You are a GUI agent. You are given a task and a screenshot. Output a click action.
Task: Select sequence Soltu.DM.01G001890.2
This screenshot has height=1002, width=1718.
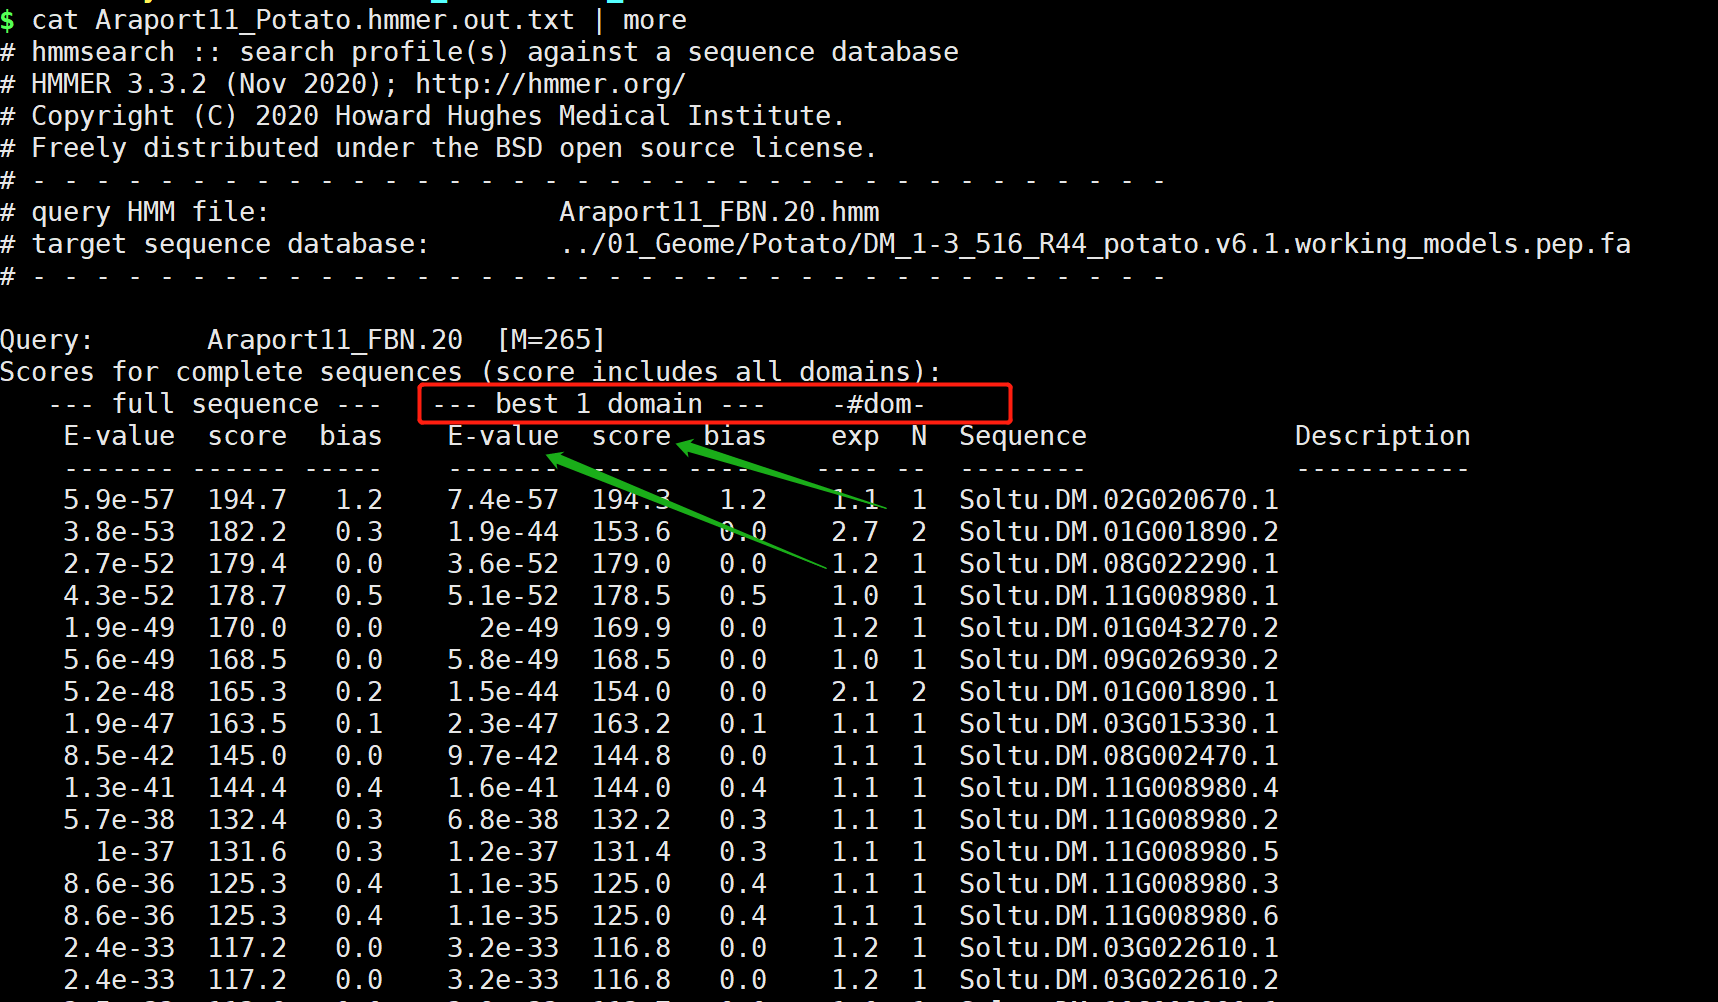coord(1119,532)
